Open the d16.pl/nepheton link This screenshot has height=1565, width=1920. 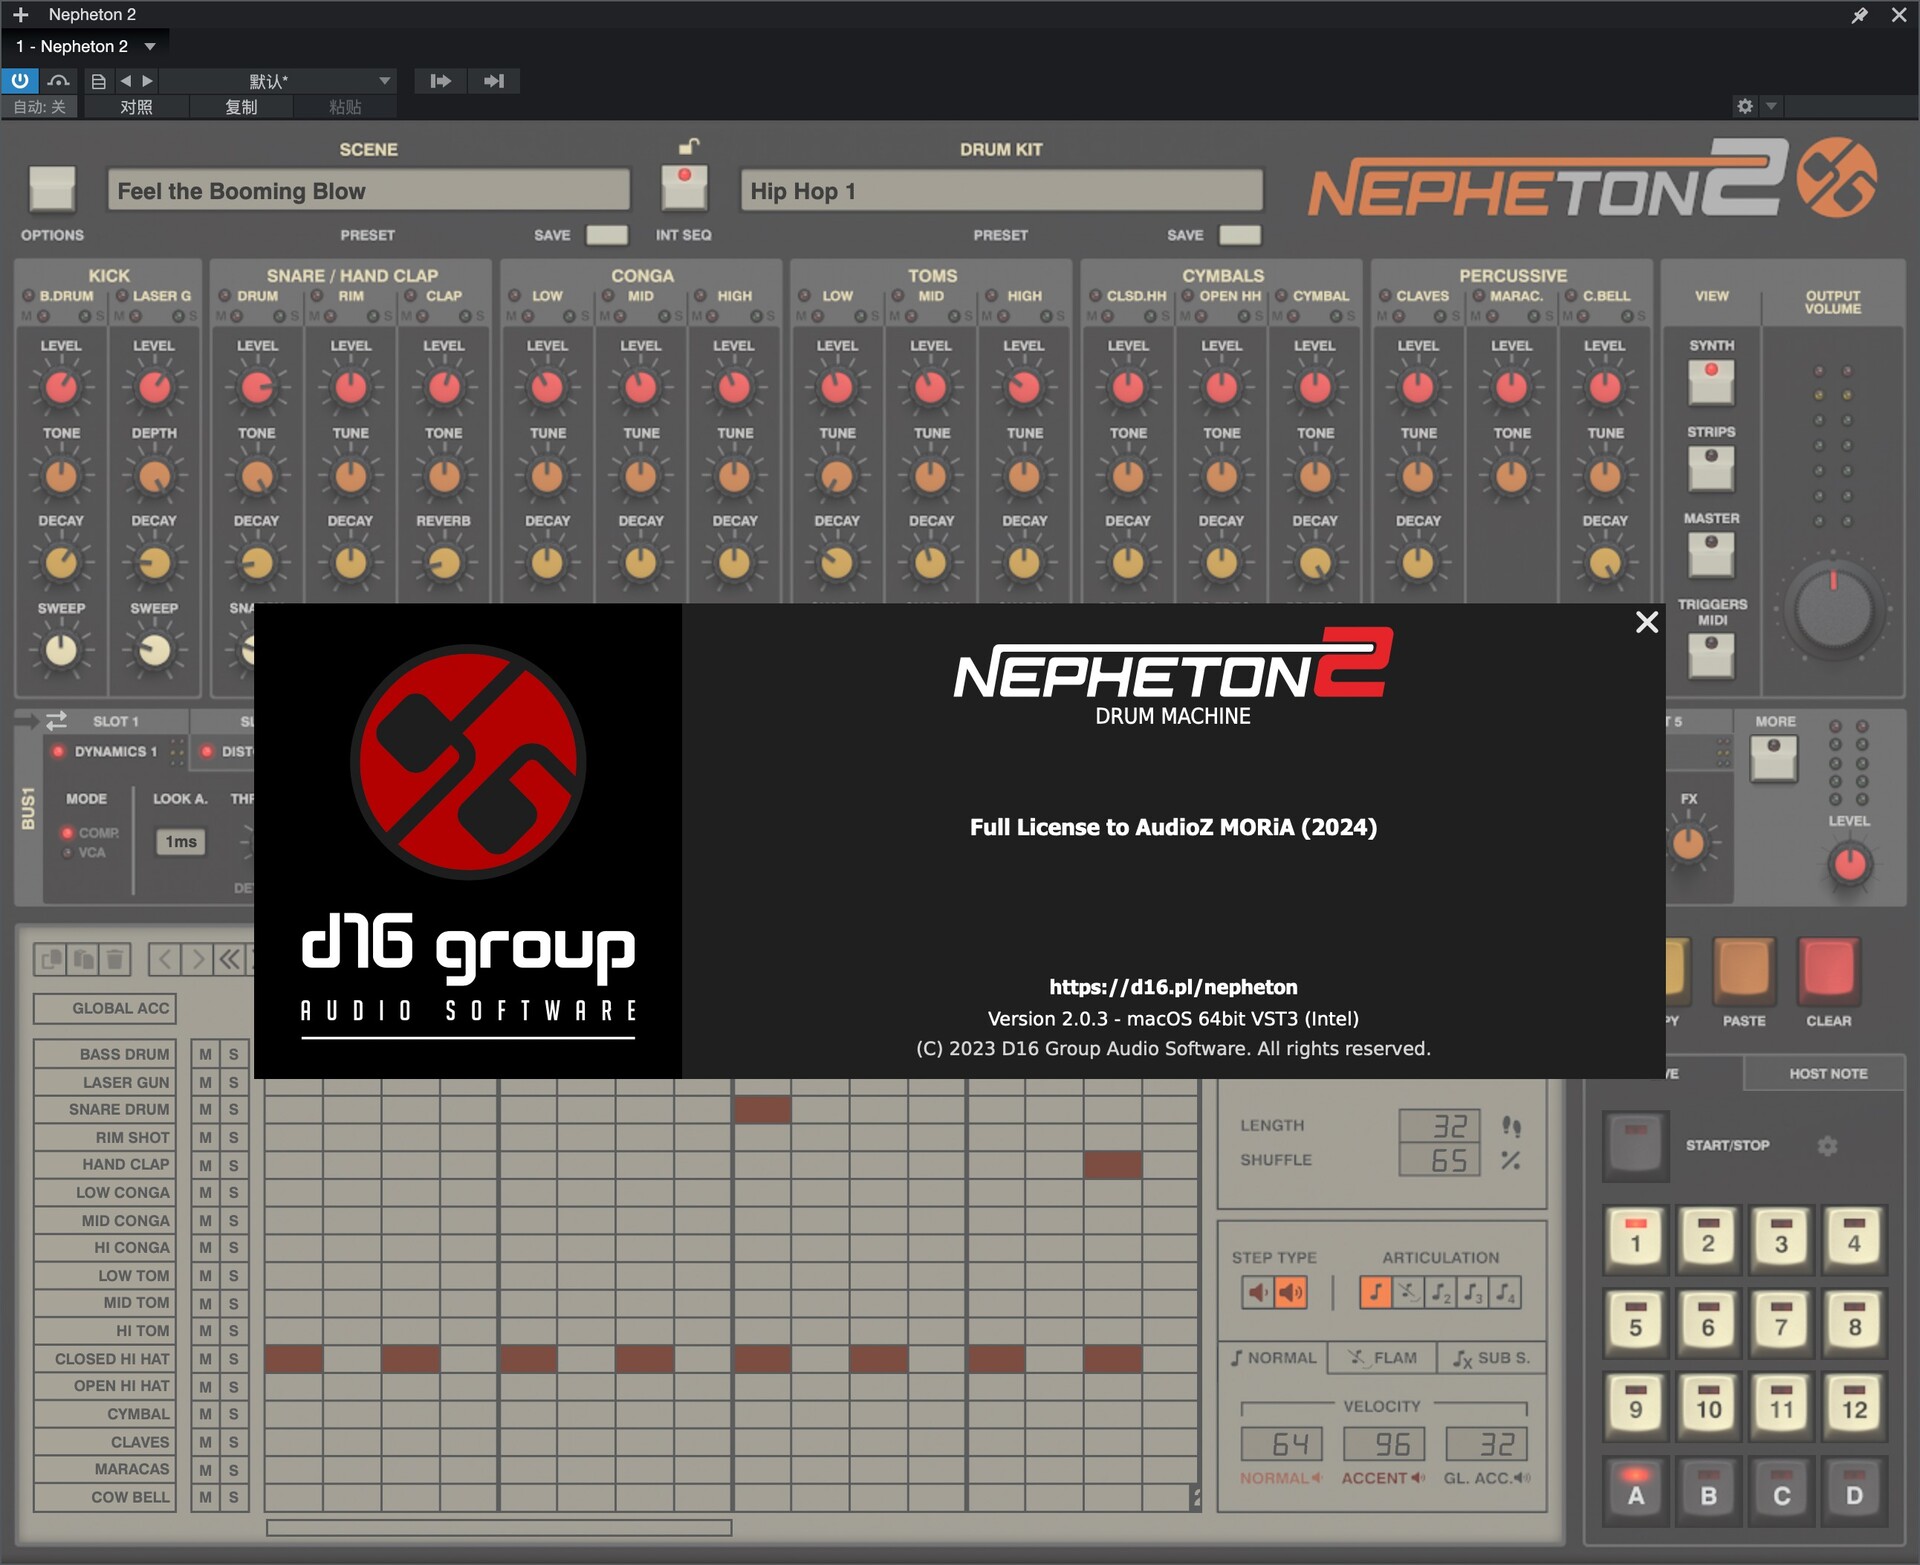point(1173,987)
